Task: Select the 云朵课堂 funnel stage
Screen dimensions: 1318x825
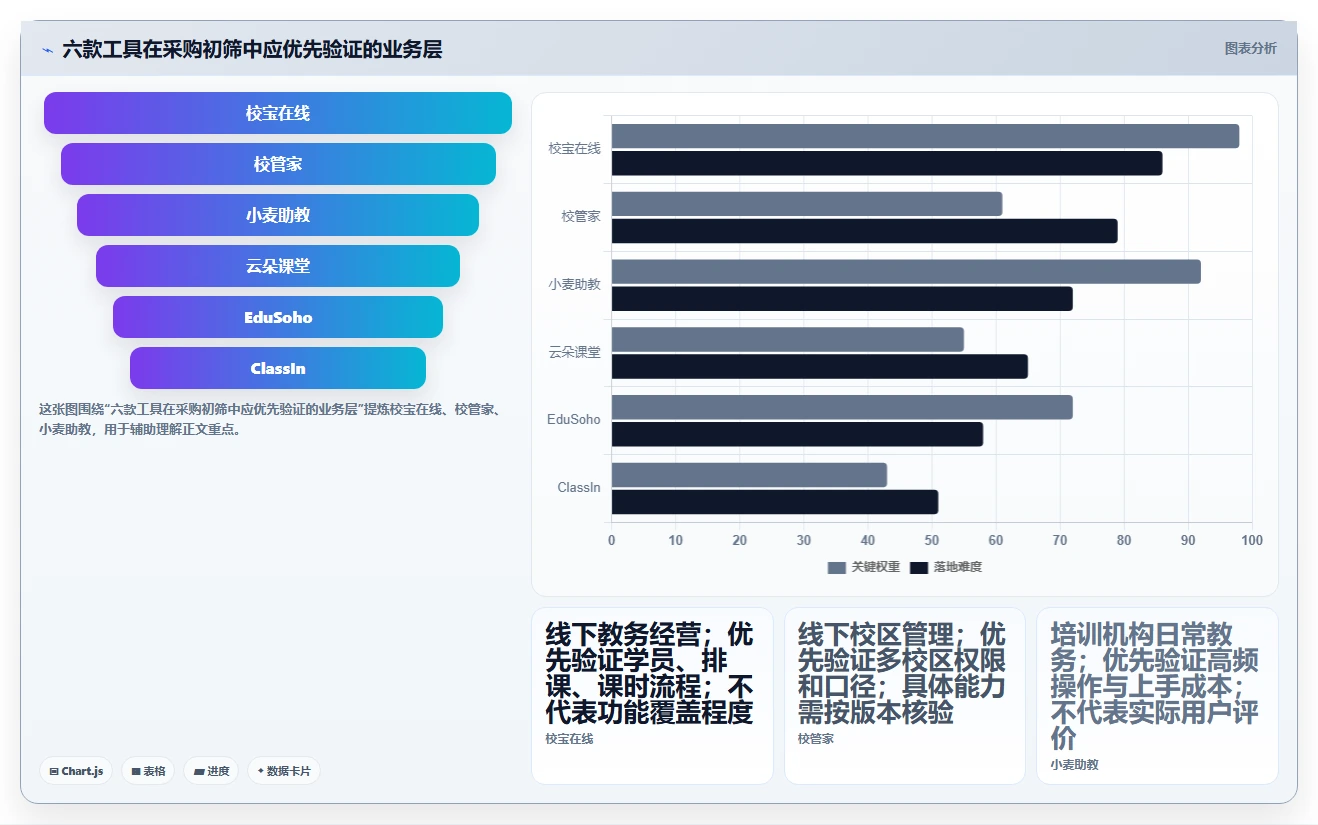Action: pyautogui.click(x=278, y=266)
